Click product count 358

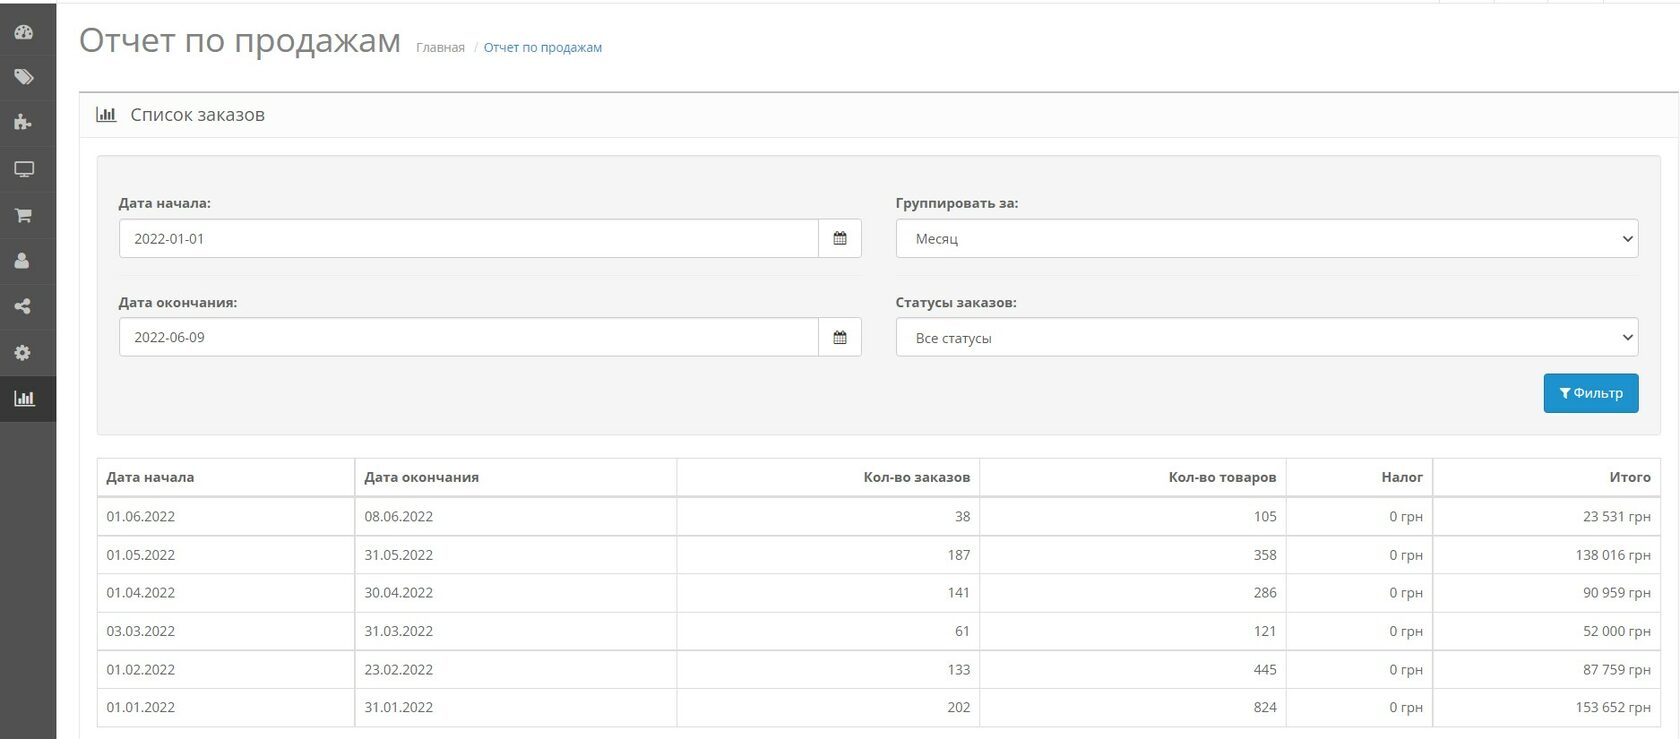click(1265, 554)
